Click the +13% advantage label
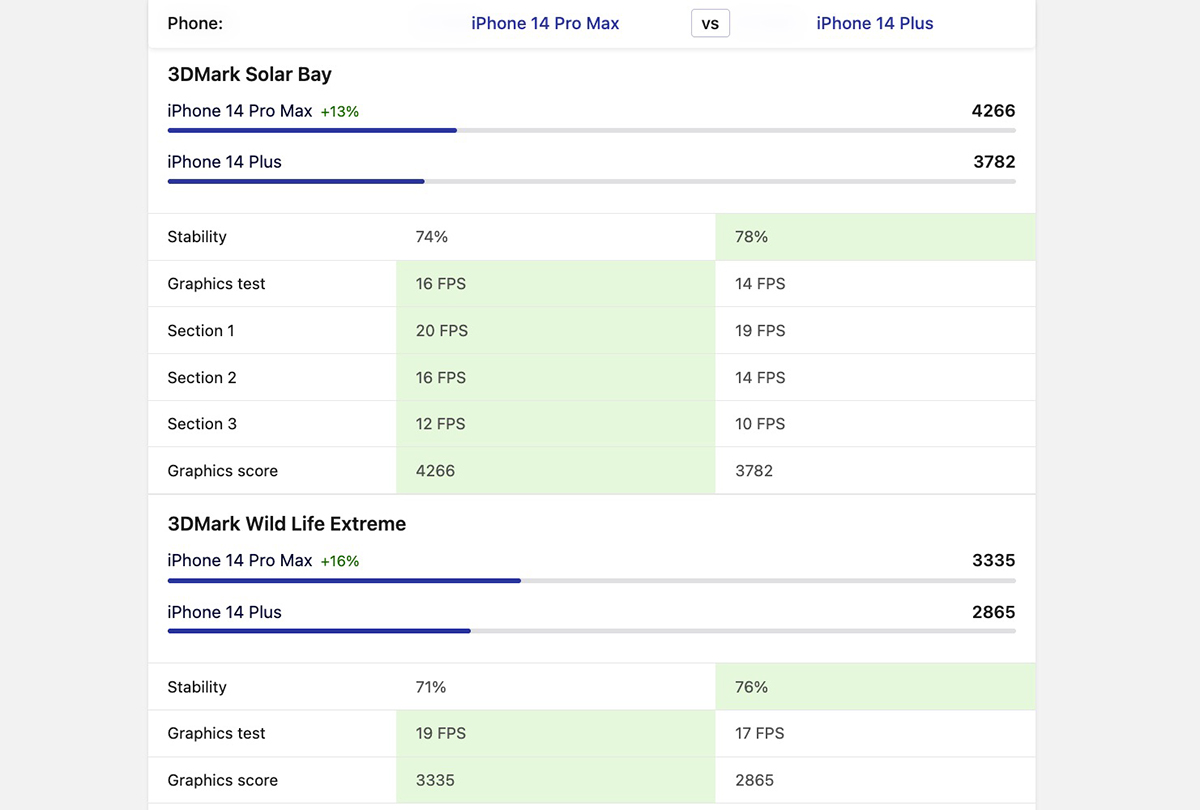This screenshot has height=810, width=1200. (x=340, y=112)
